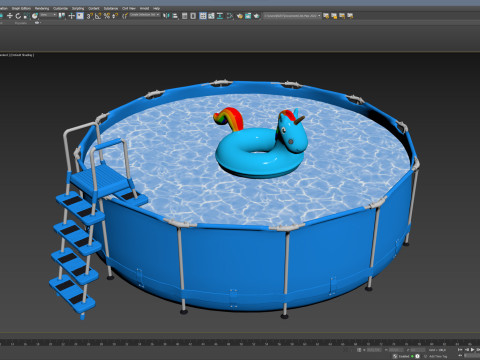
Task: Open the Substance menu
Action: [111, 8]
